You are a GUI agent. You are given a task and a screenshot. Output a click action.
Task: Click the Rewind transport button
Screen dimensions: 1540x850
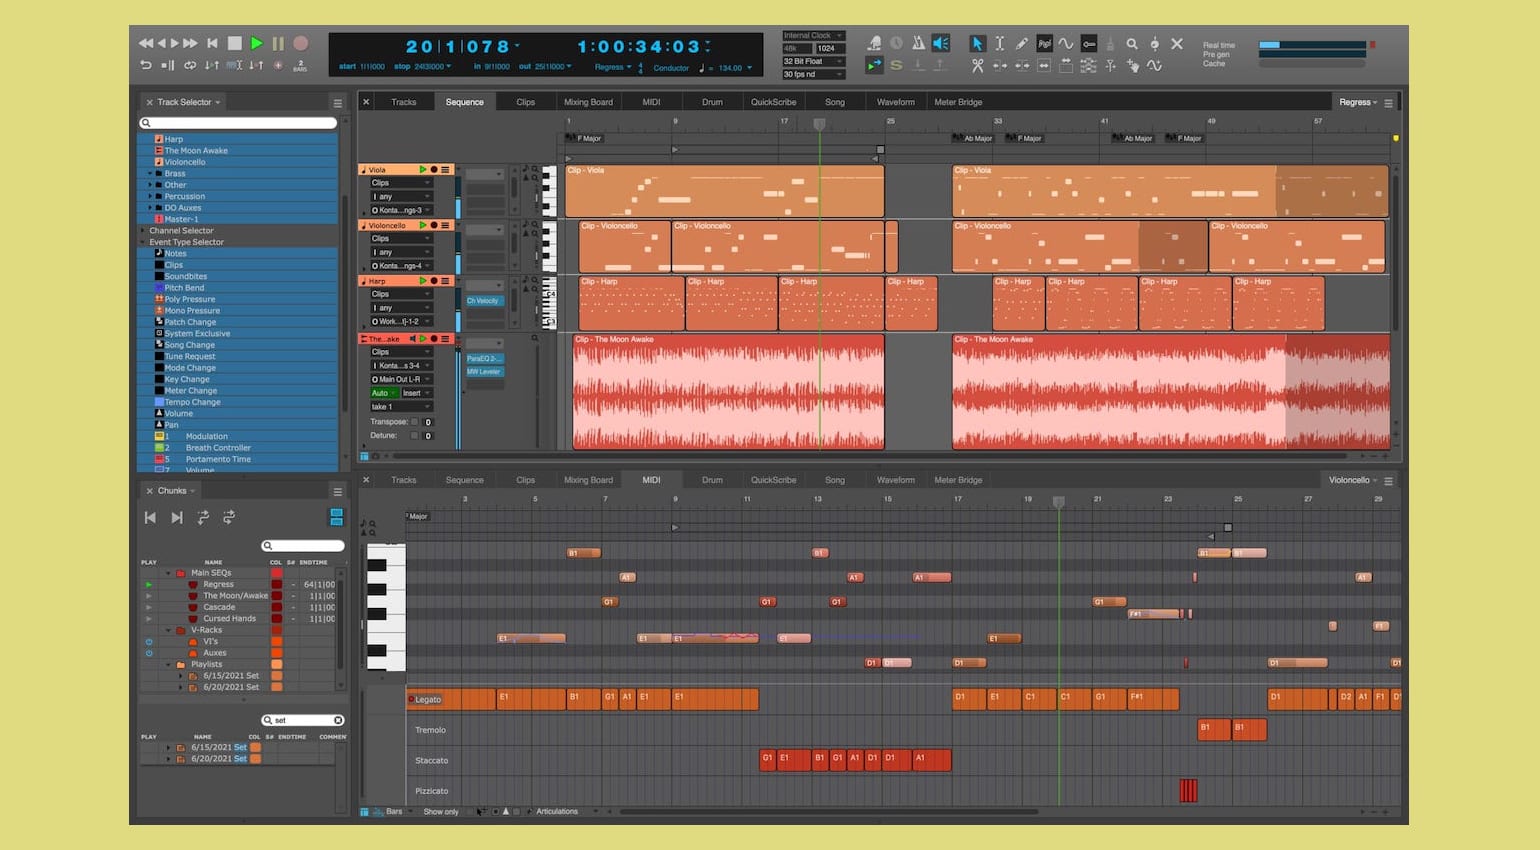coord(146,43)
